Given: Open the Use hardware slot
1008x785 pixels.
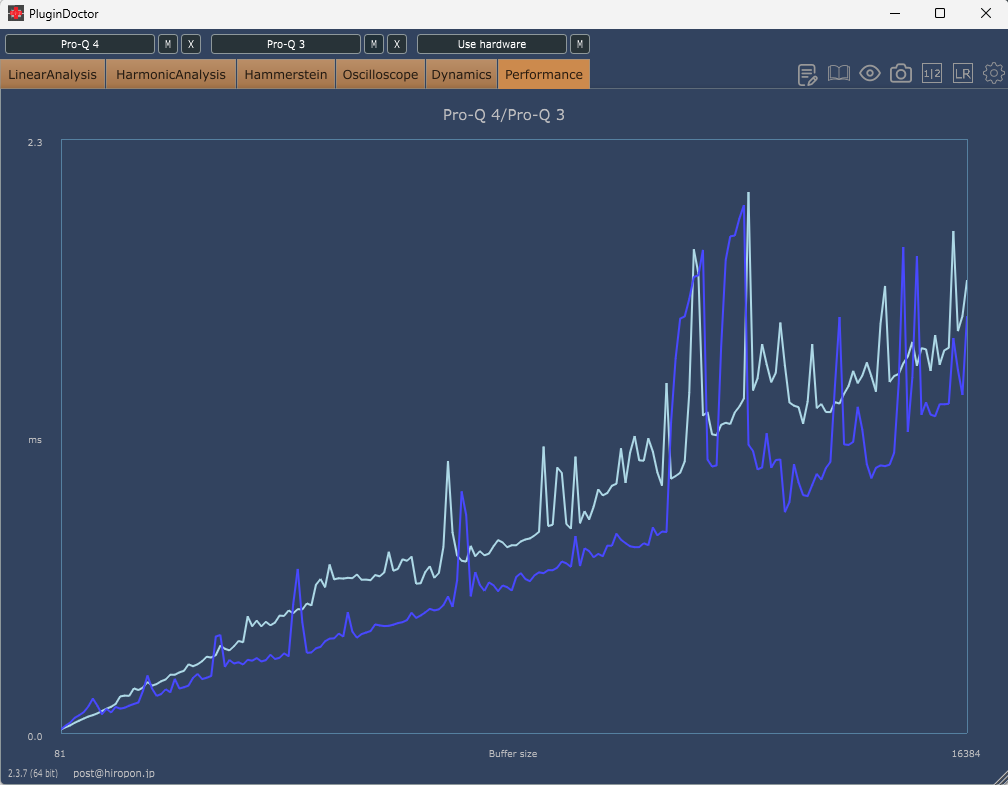Looking at the screenshot, I should click(x=492, y=44).
